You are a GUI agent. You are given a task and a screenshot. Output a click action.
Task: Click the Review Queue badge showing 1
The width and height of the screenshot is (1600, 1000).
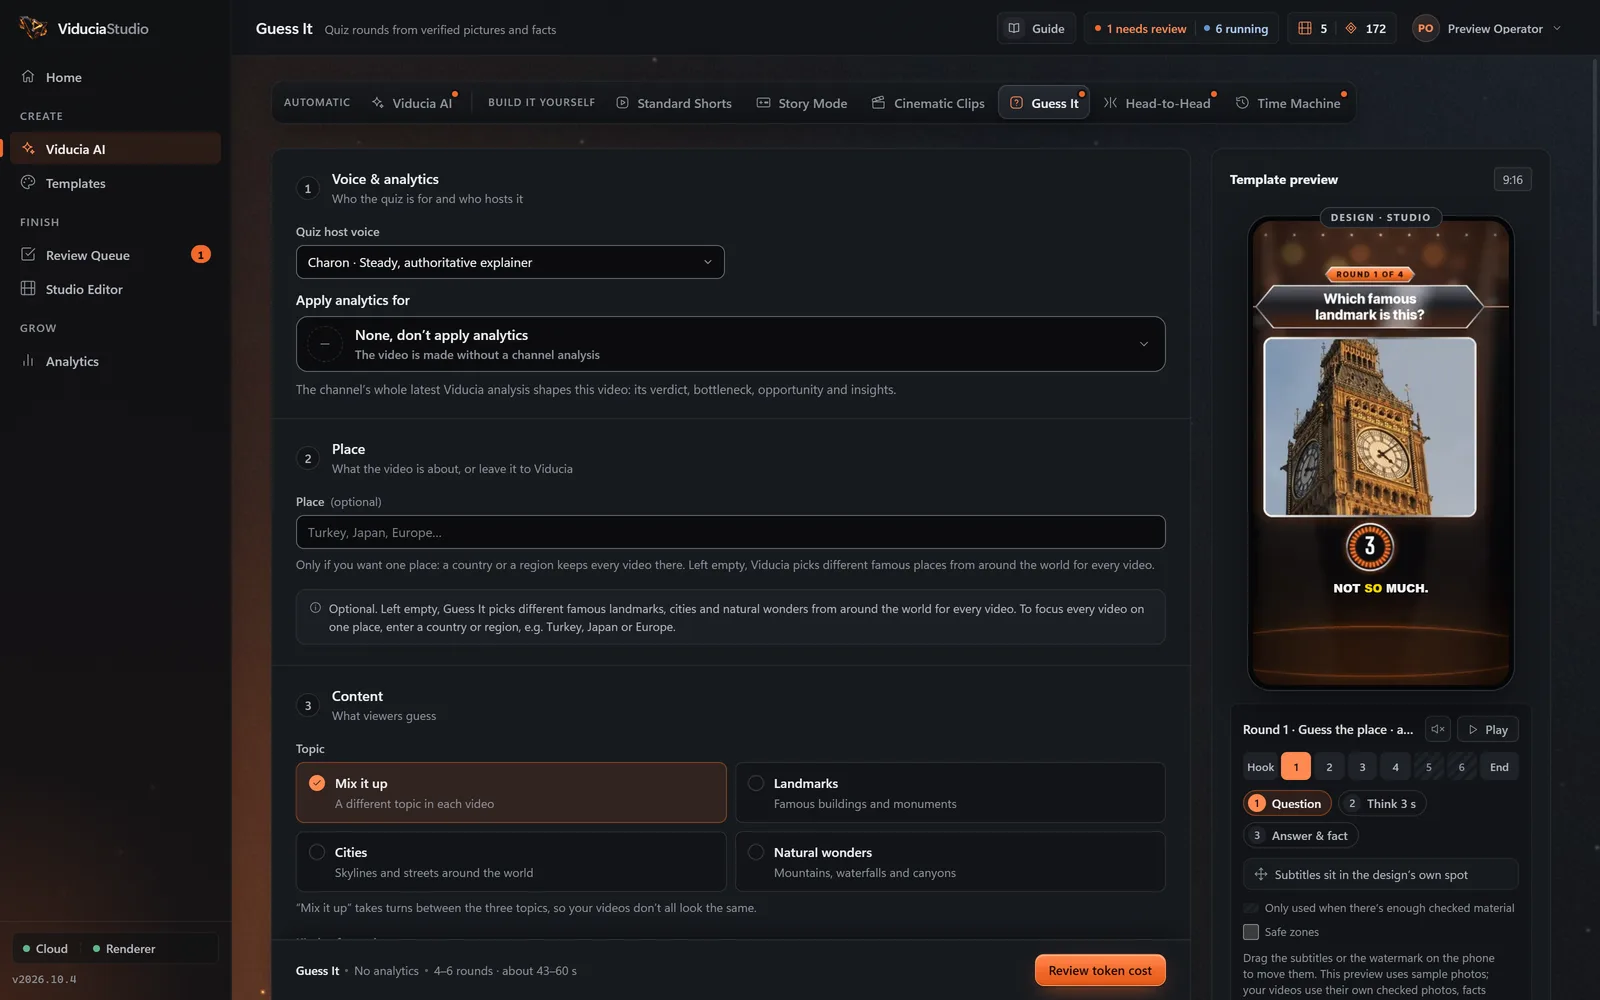(x=201, y=255)
